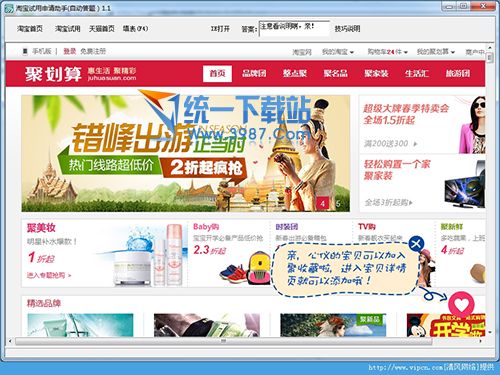Screen dimensions: 500x375
Task: Open the bags brand thumbnail in 精选品牌
Action: tap(207, 325)
